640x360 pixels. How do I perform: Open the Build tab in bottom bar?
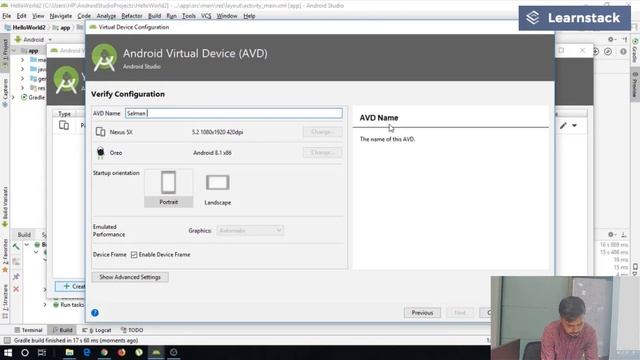tap(62, 330)
